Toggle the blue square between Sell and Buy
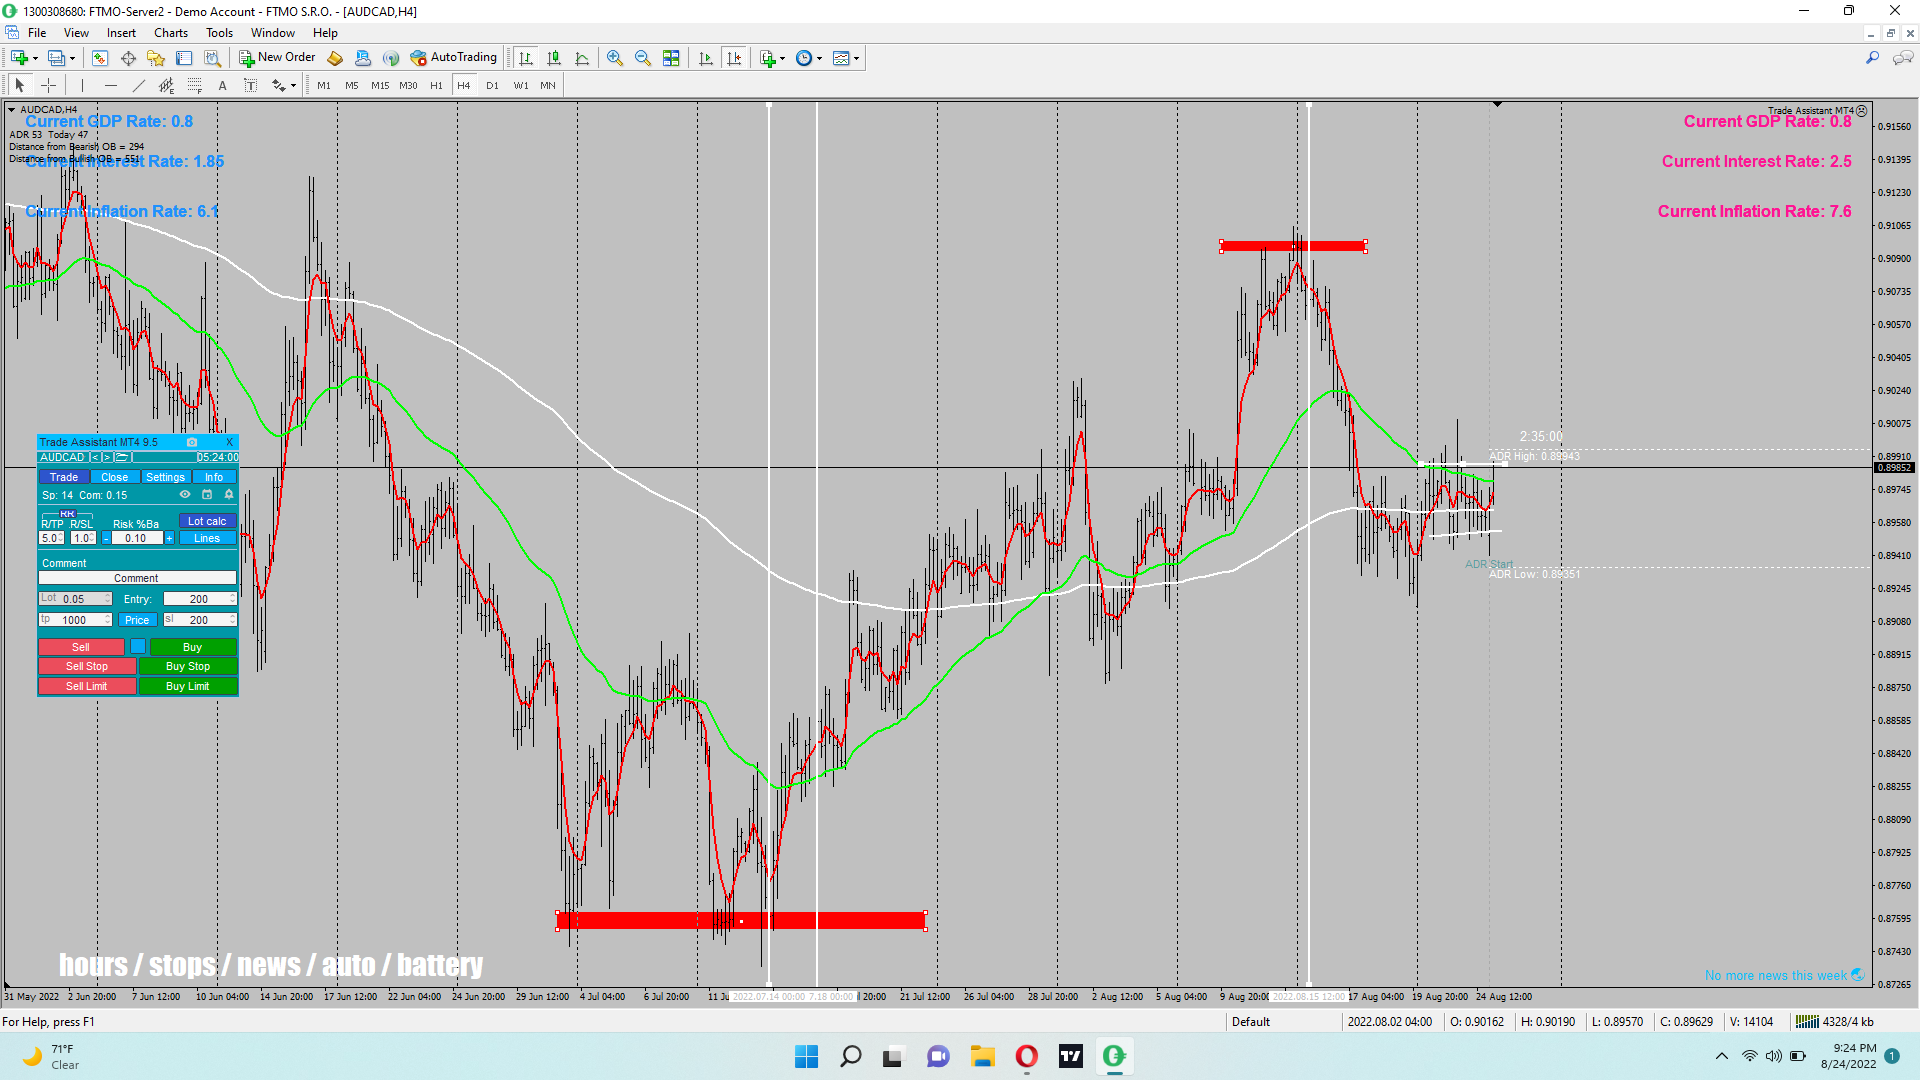Viewport: 1920px width, 1080px height. point(138,647)
